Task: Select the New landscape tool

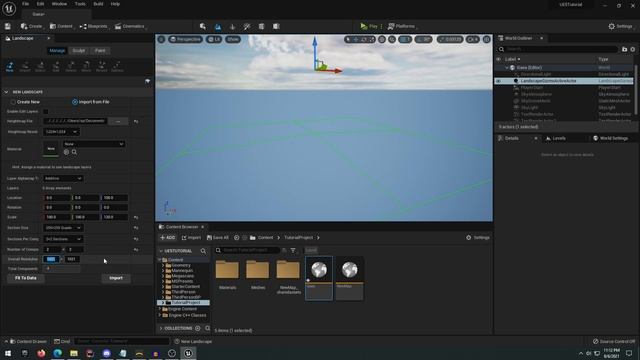Action: [x=9, y=66]
